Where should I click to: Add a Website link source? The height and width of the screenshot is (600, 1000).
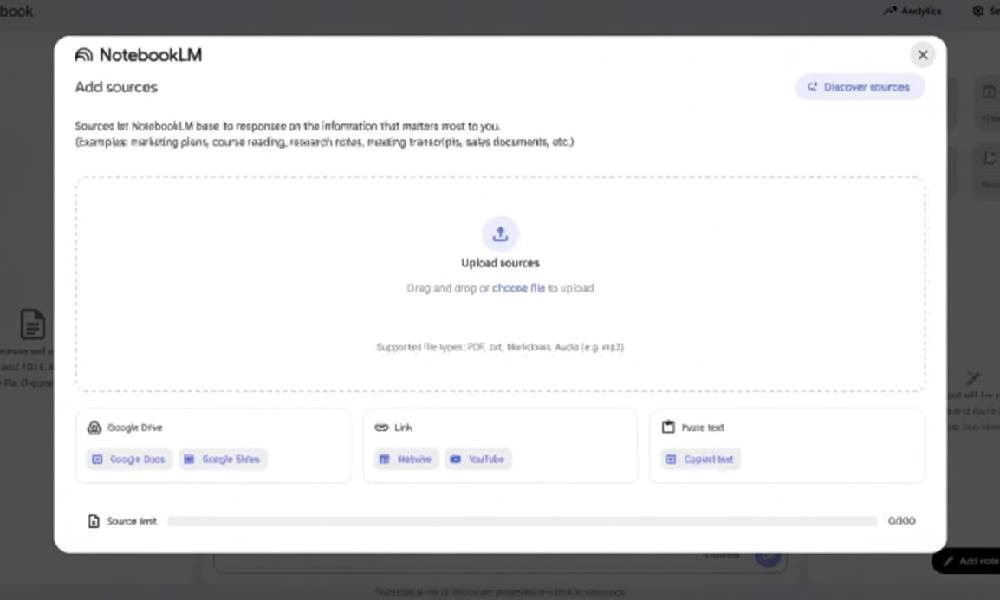point(406,459)
